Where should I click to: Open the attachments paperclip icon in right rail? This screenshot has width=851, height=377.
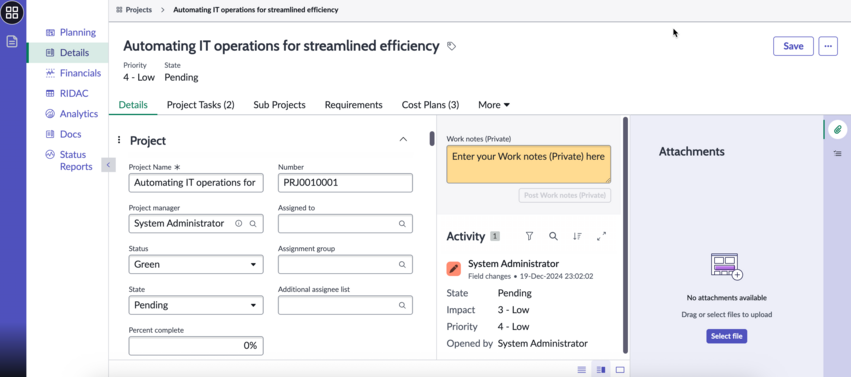[837, 129]
